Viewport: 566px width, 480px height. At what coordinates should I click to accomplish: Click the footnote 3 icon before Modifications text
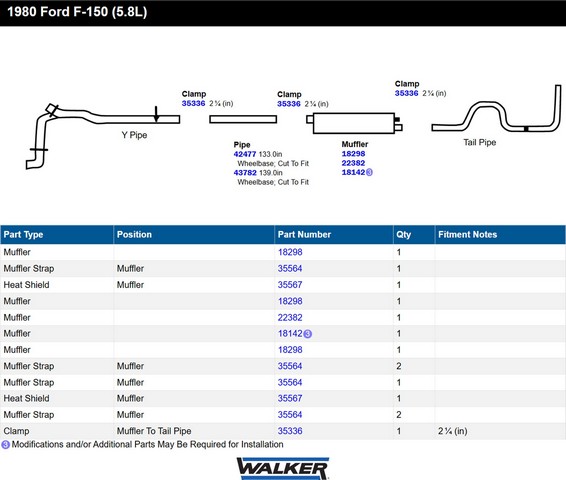click(x=5, y=445)
